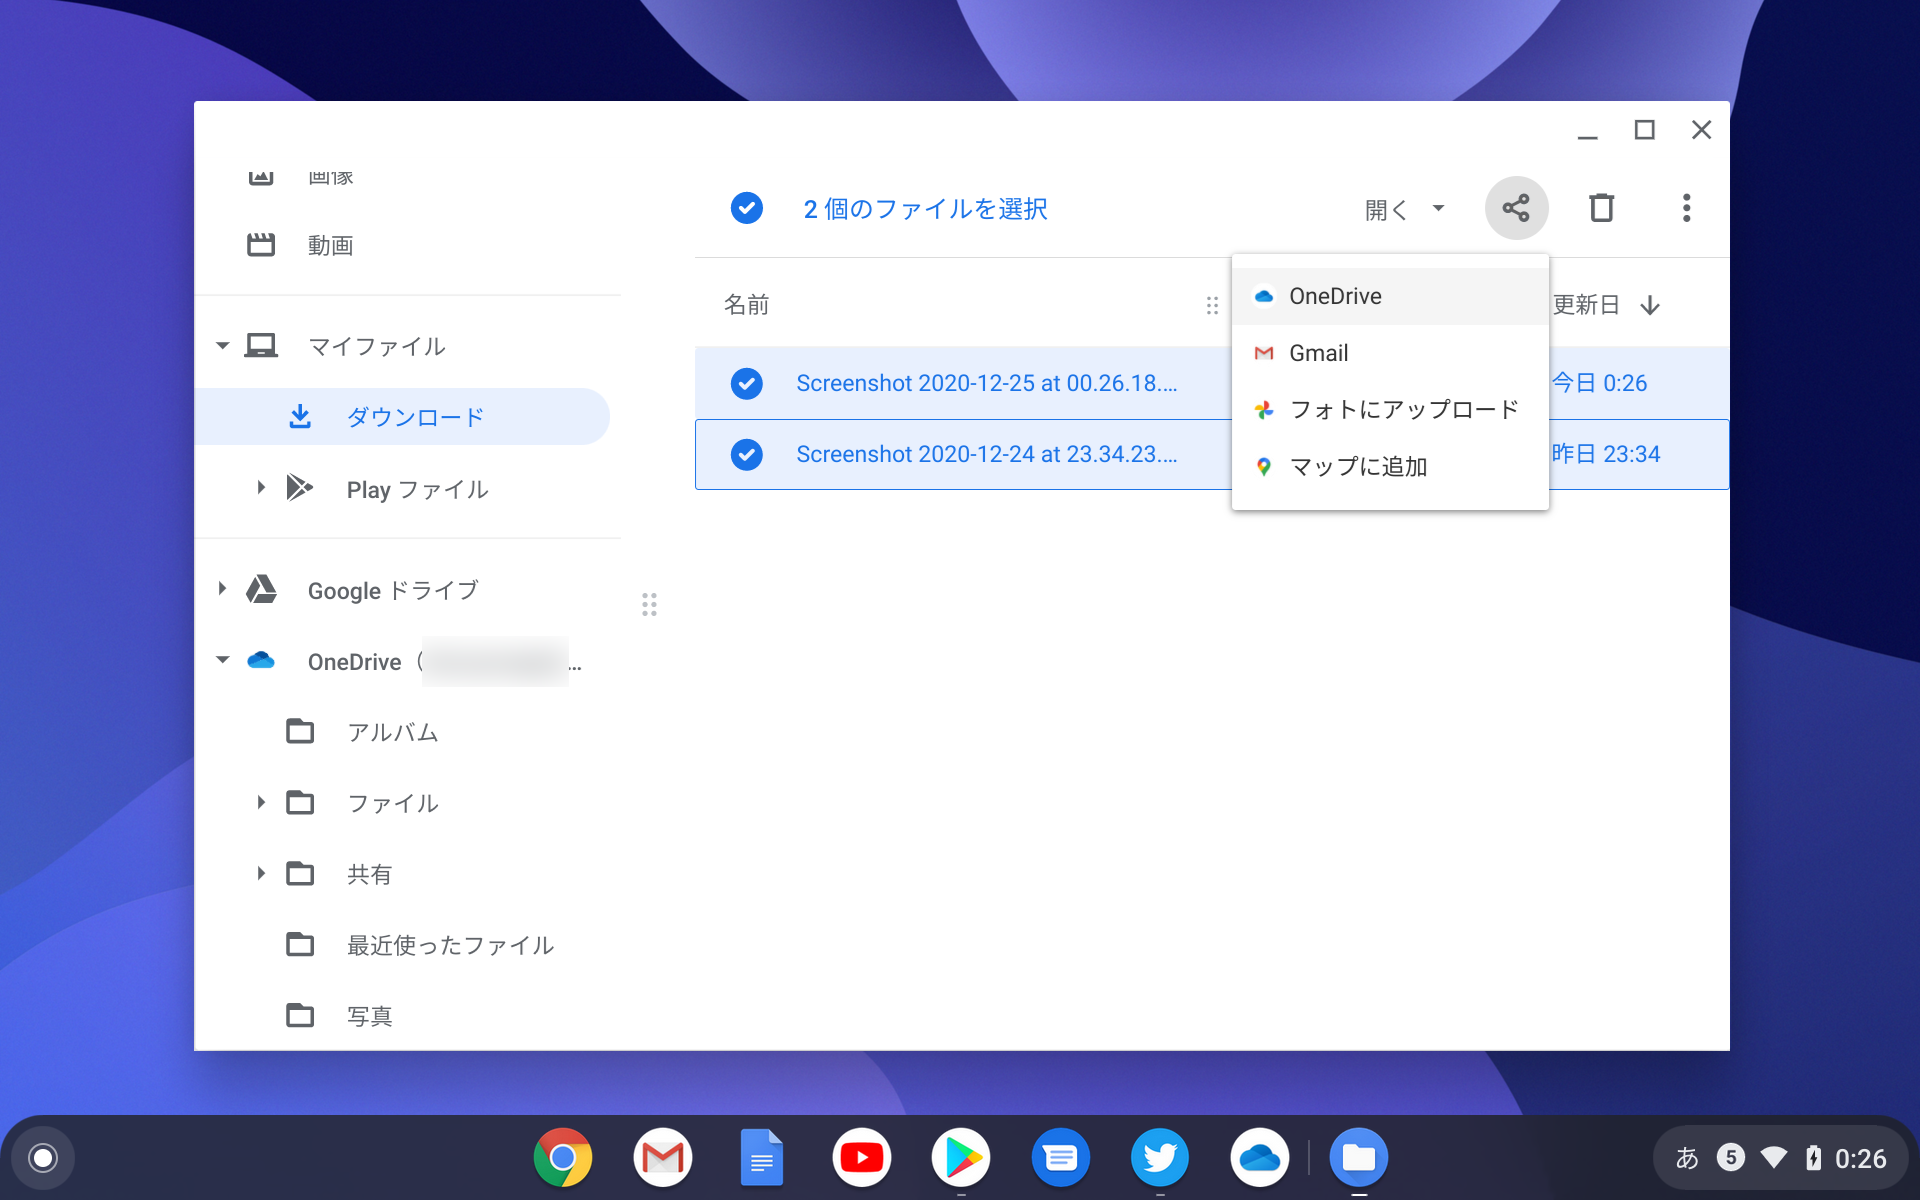Screen dimensions: 1920x1200
Task: Collapse the マイファイル section
Action: [x=222, y=345]
